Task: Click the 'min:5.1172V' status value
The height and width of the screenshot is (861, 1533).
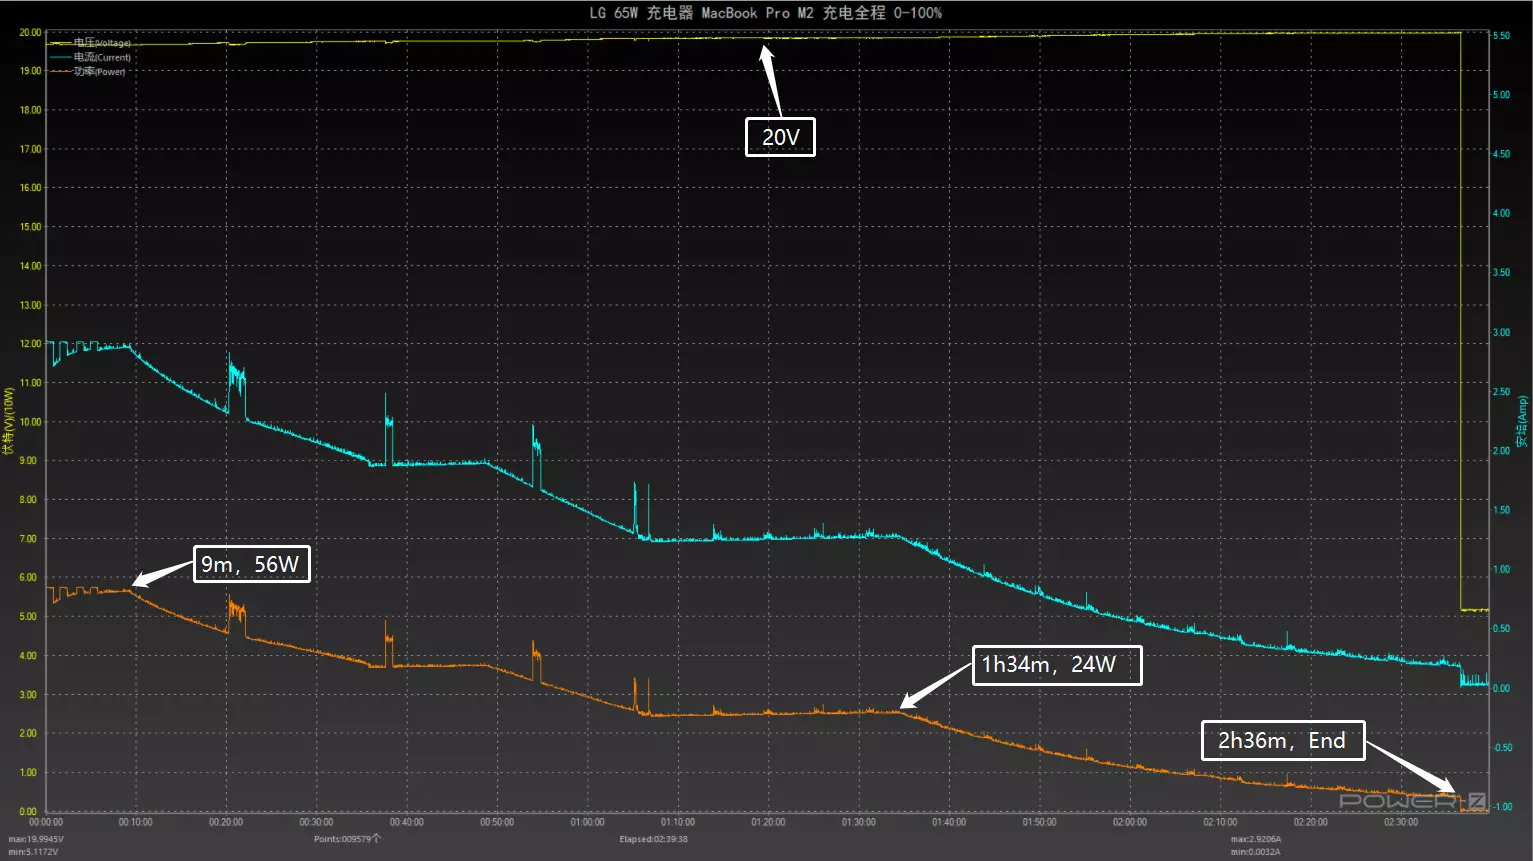Action: click(33, 852)
